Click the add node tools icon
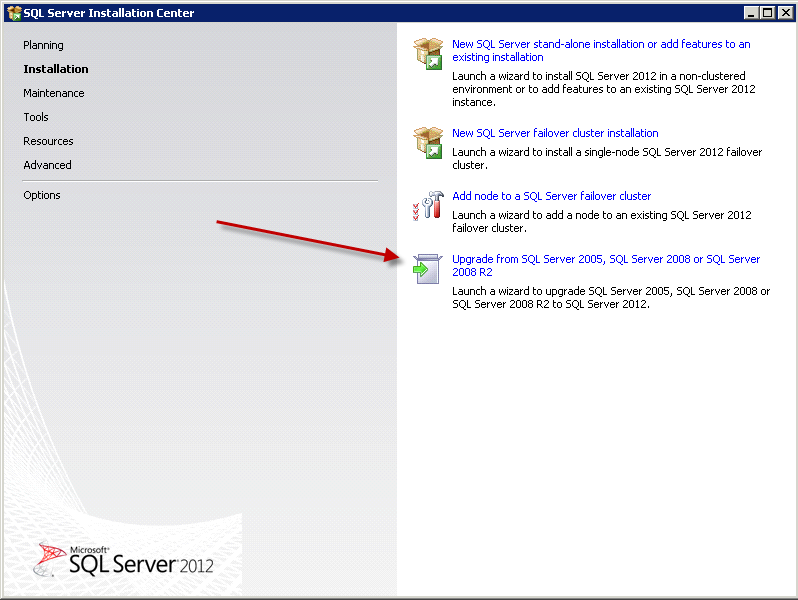Image resolution: width=798 pixels, height=600 pixels. (x=428, y=206)
